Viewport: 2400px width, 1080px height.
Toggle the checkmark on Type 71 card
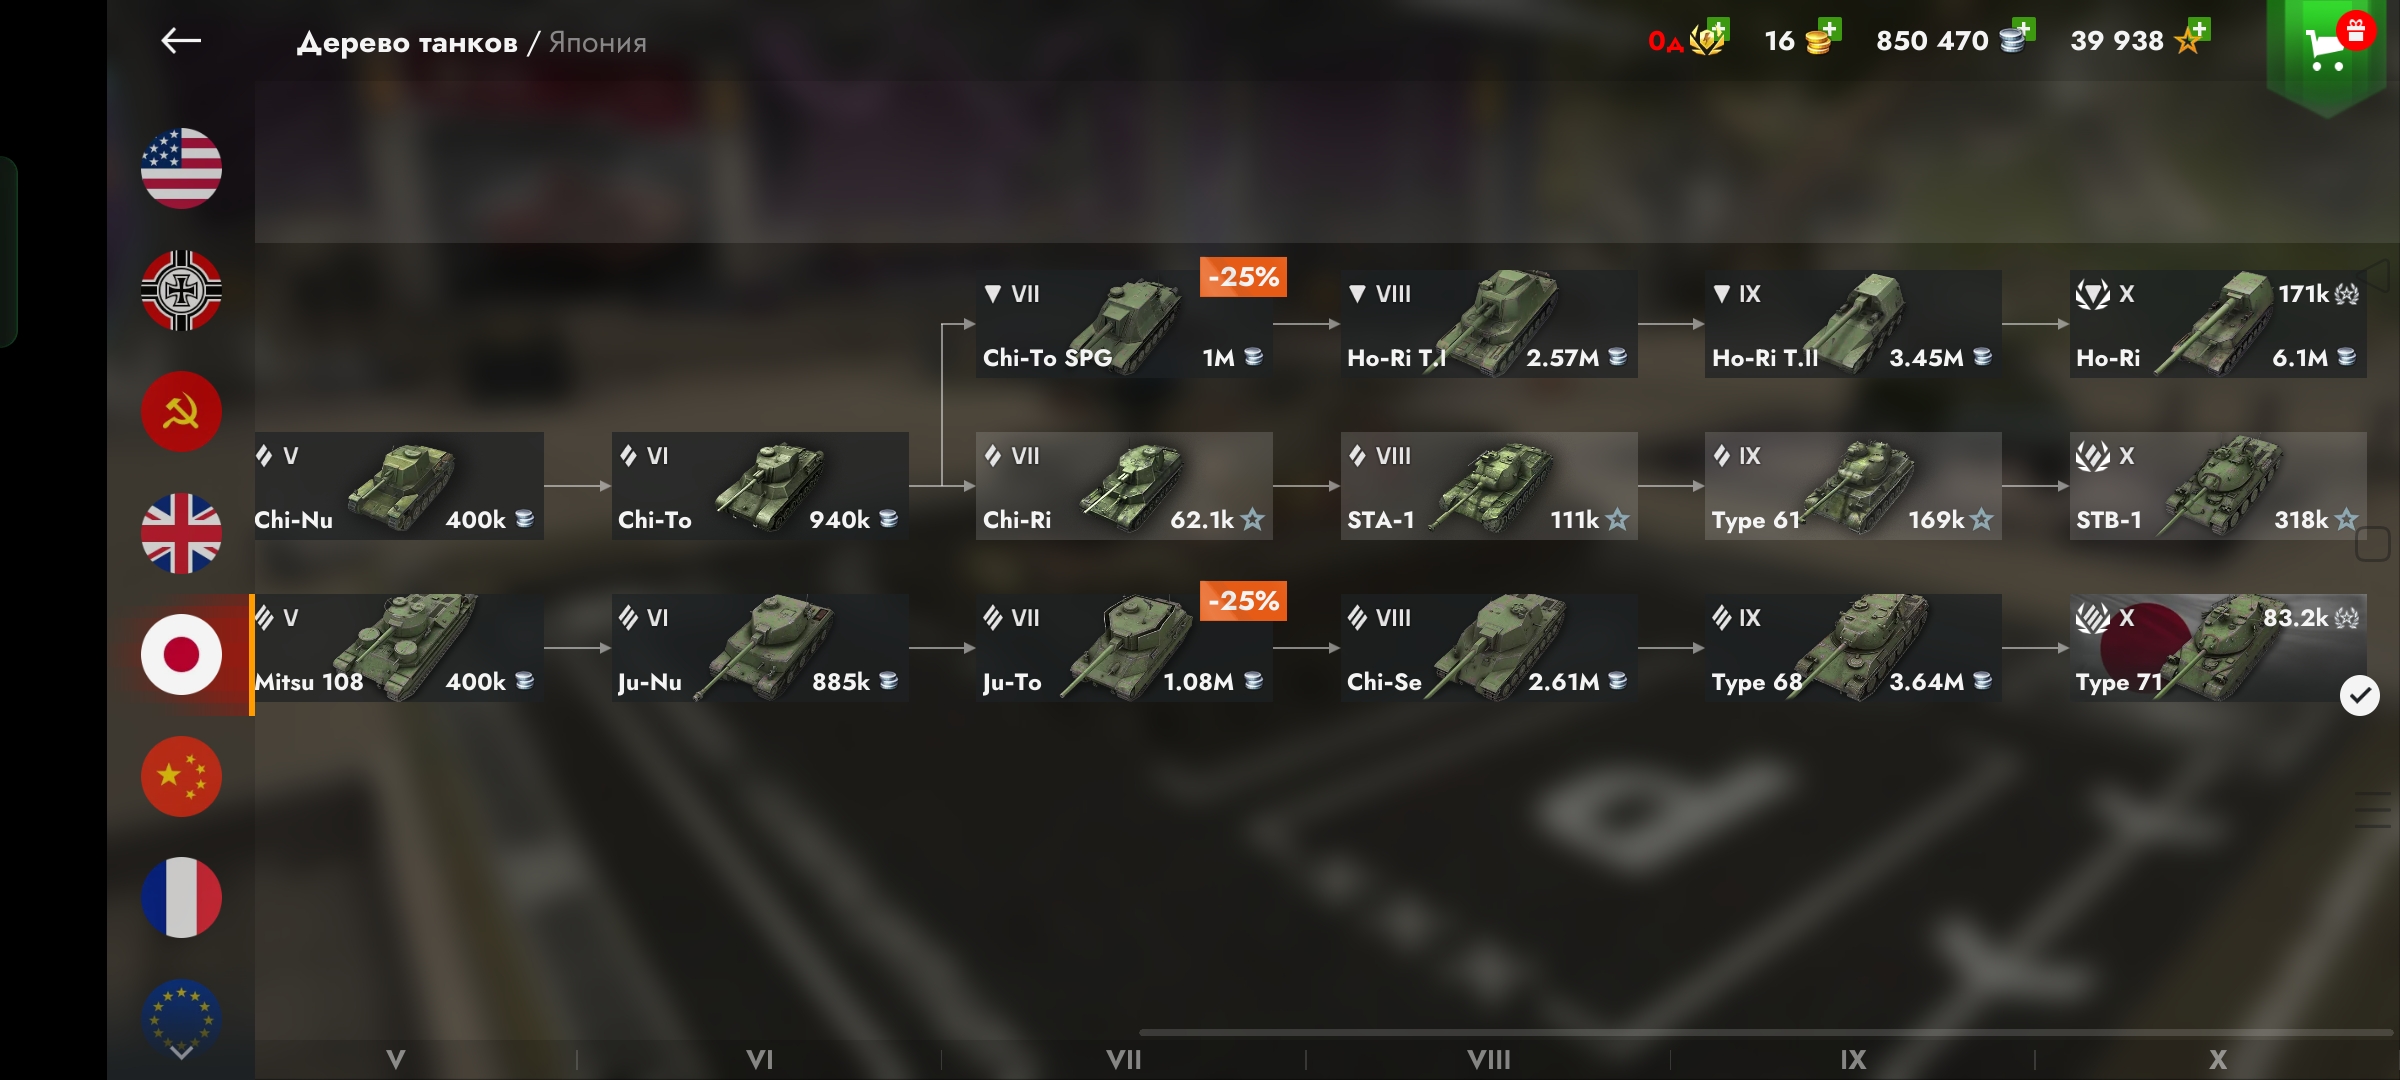[2360, 695]
